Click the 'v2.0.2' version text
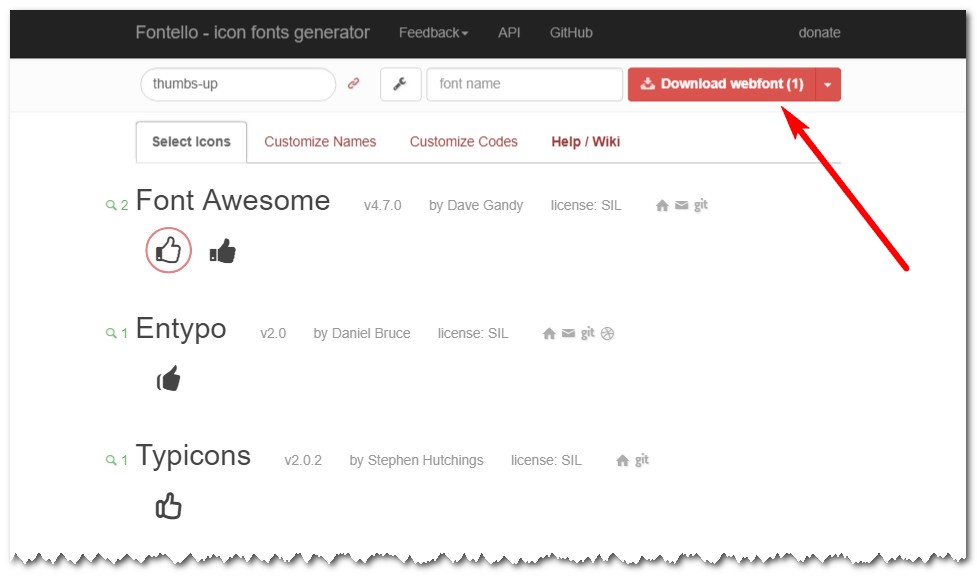Viewport: 977px width, 581px height. point(303,461)
